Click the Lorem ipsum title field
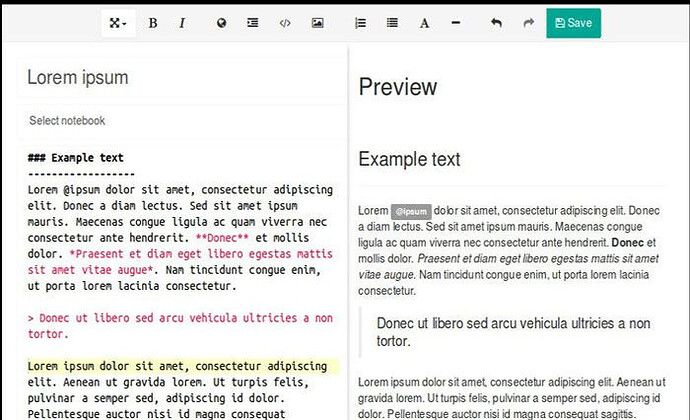Viewport: 690px width, 420px height. (x=180, y=78)
